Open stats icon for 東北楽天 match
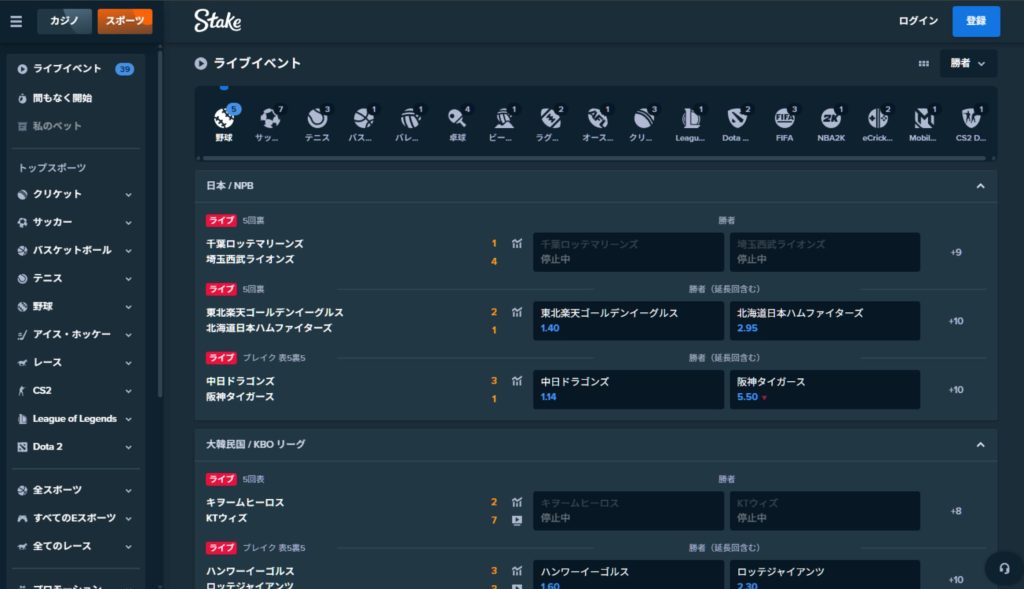 click(517, 312)
